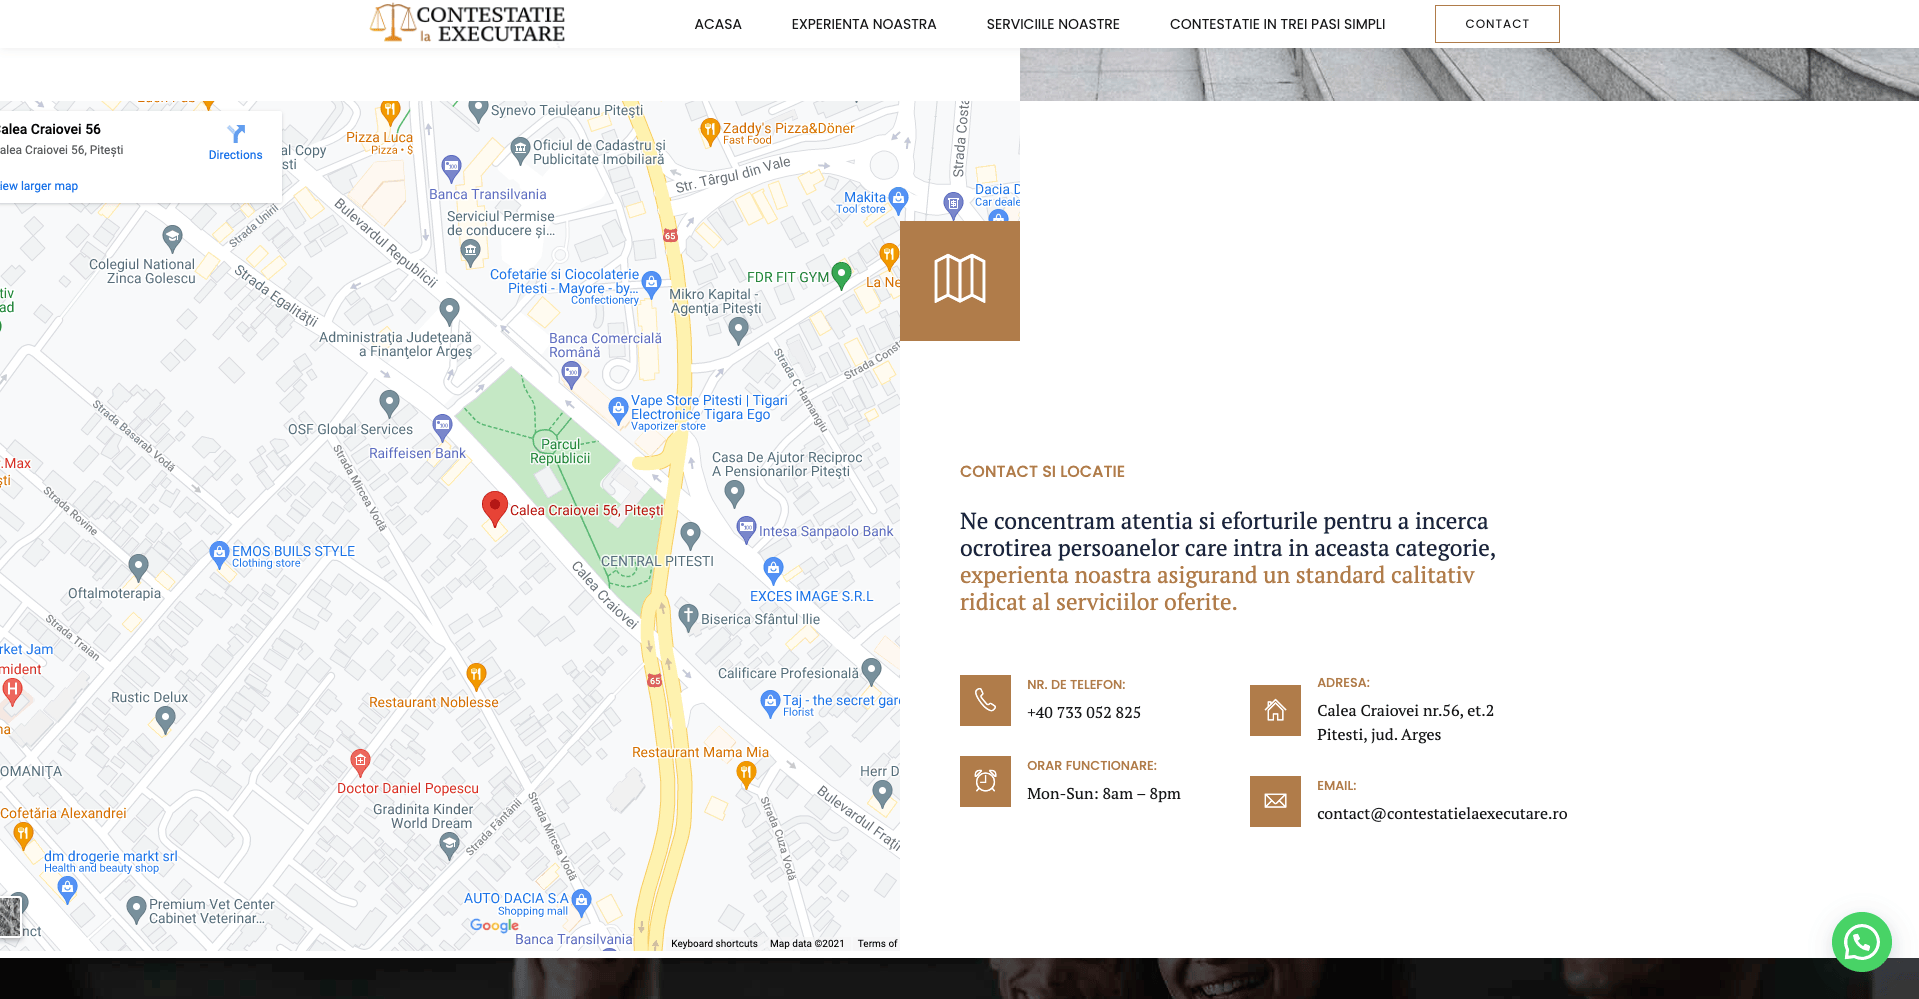This screenshot has height=999, width=1919.
Task: Click the Rustic Delux marker
Action: 166,719
